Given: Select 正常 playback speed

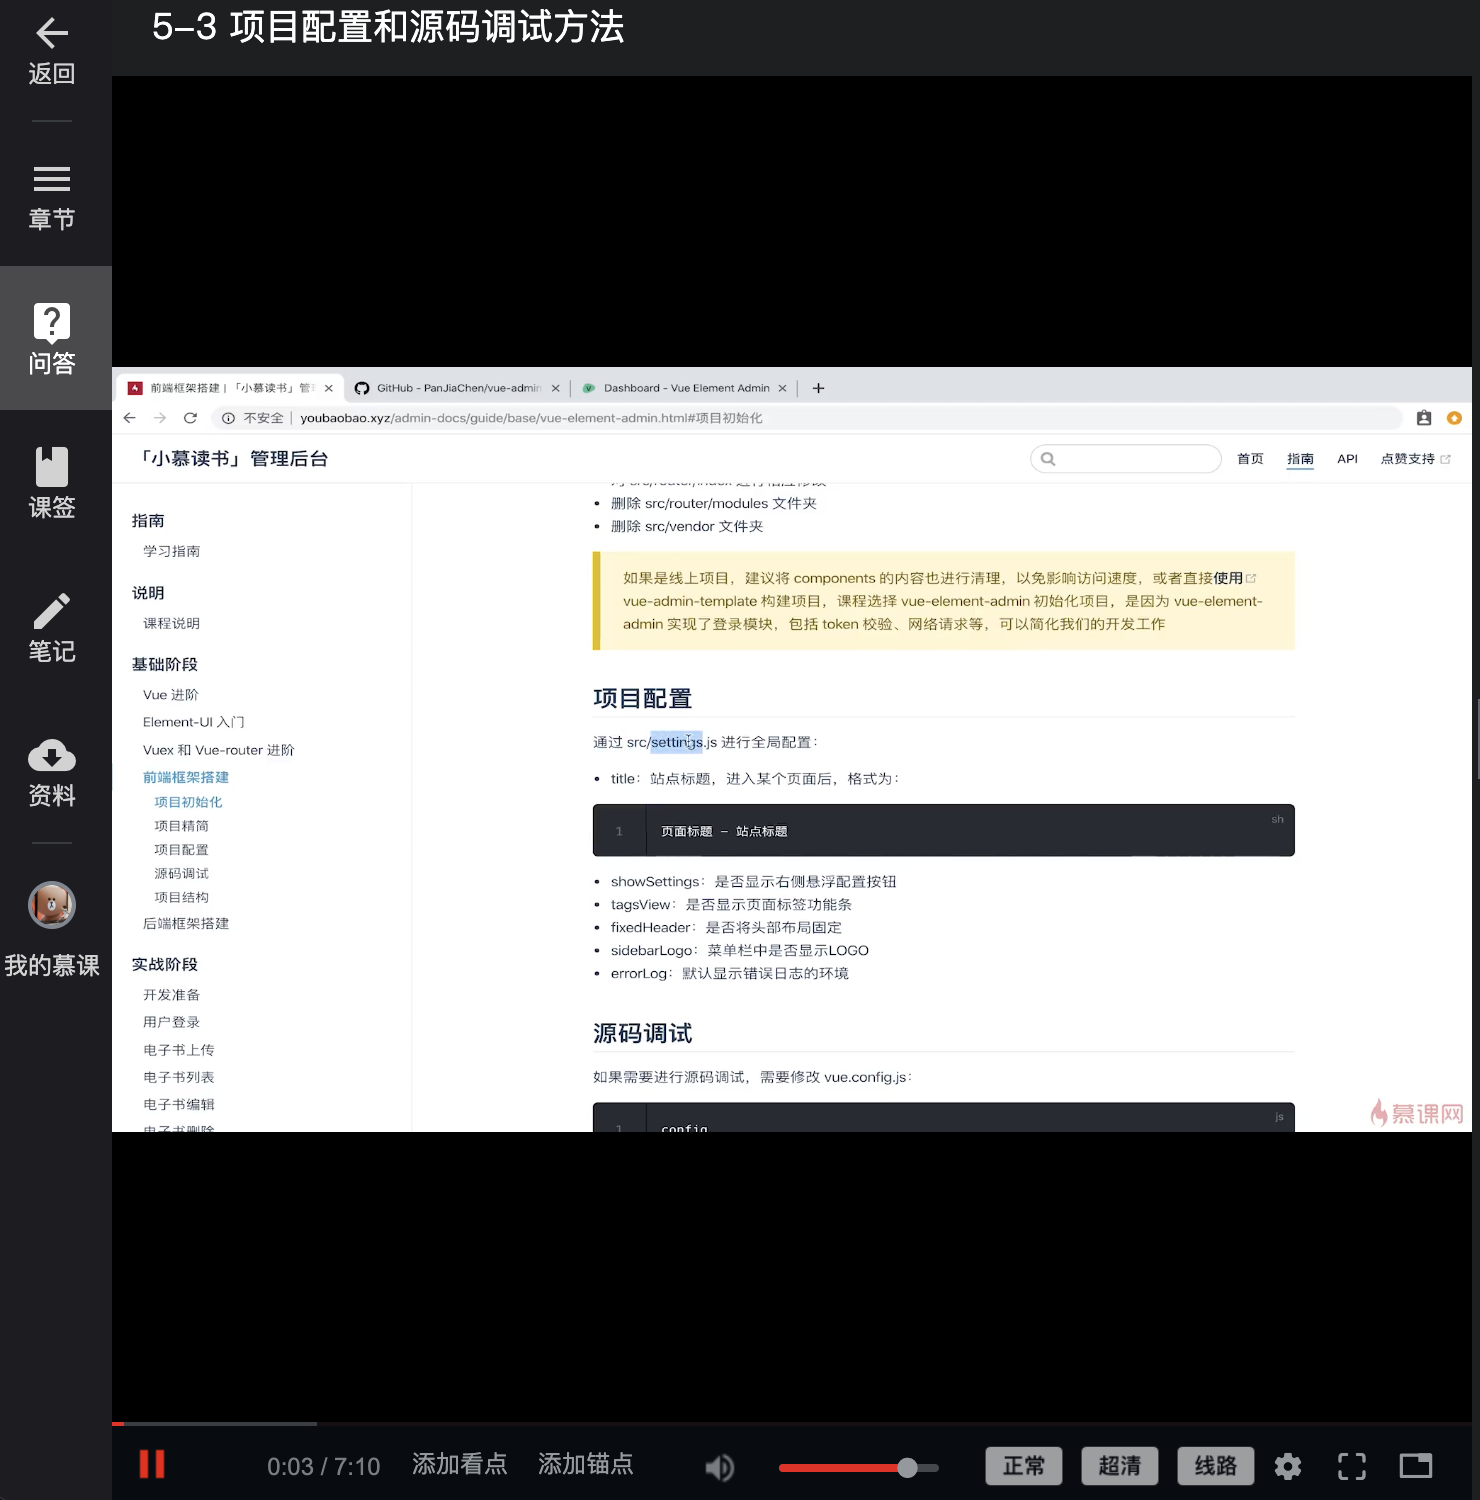Looking at the screenshot, I should click(x=1024, y=1466).
